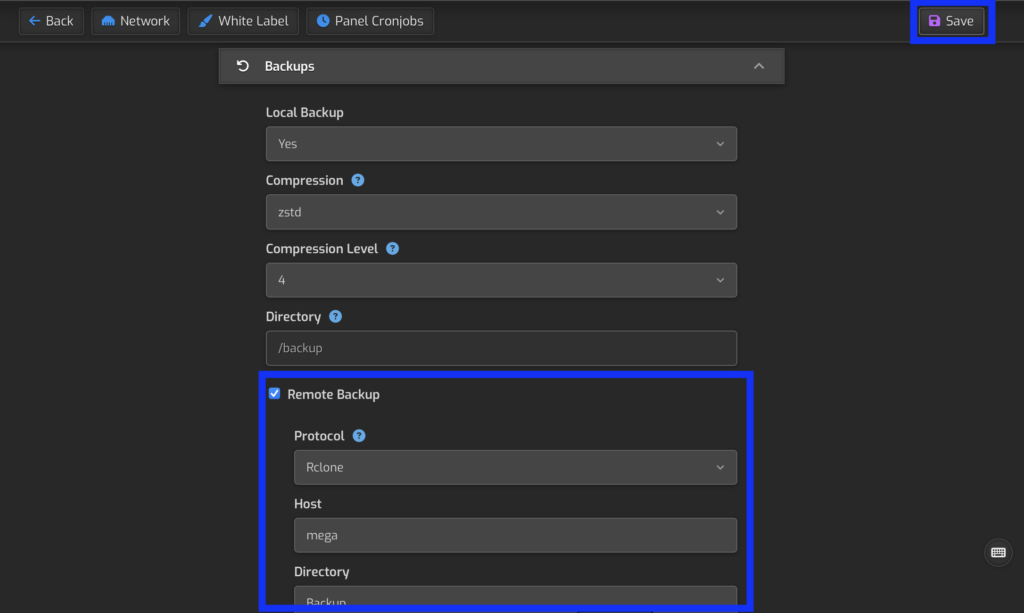Open the Local Backup dropdown
The height and width of the screenshot is (613, 1024).
[x=501, y=144]
